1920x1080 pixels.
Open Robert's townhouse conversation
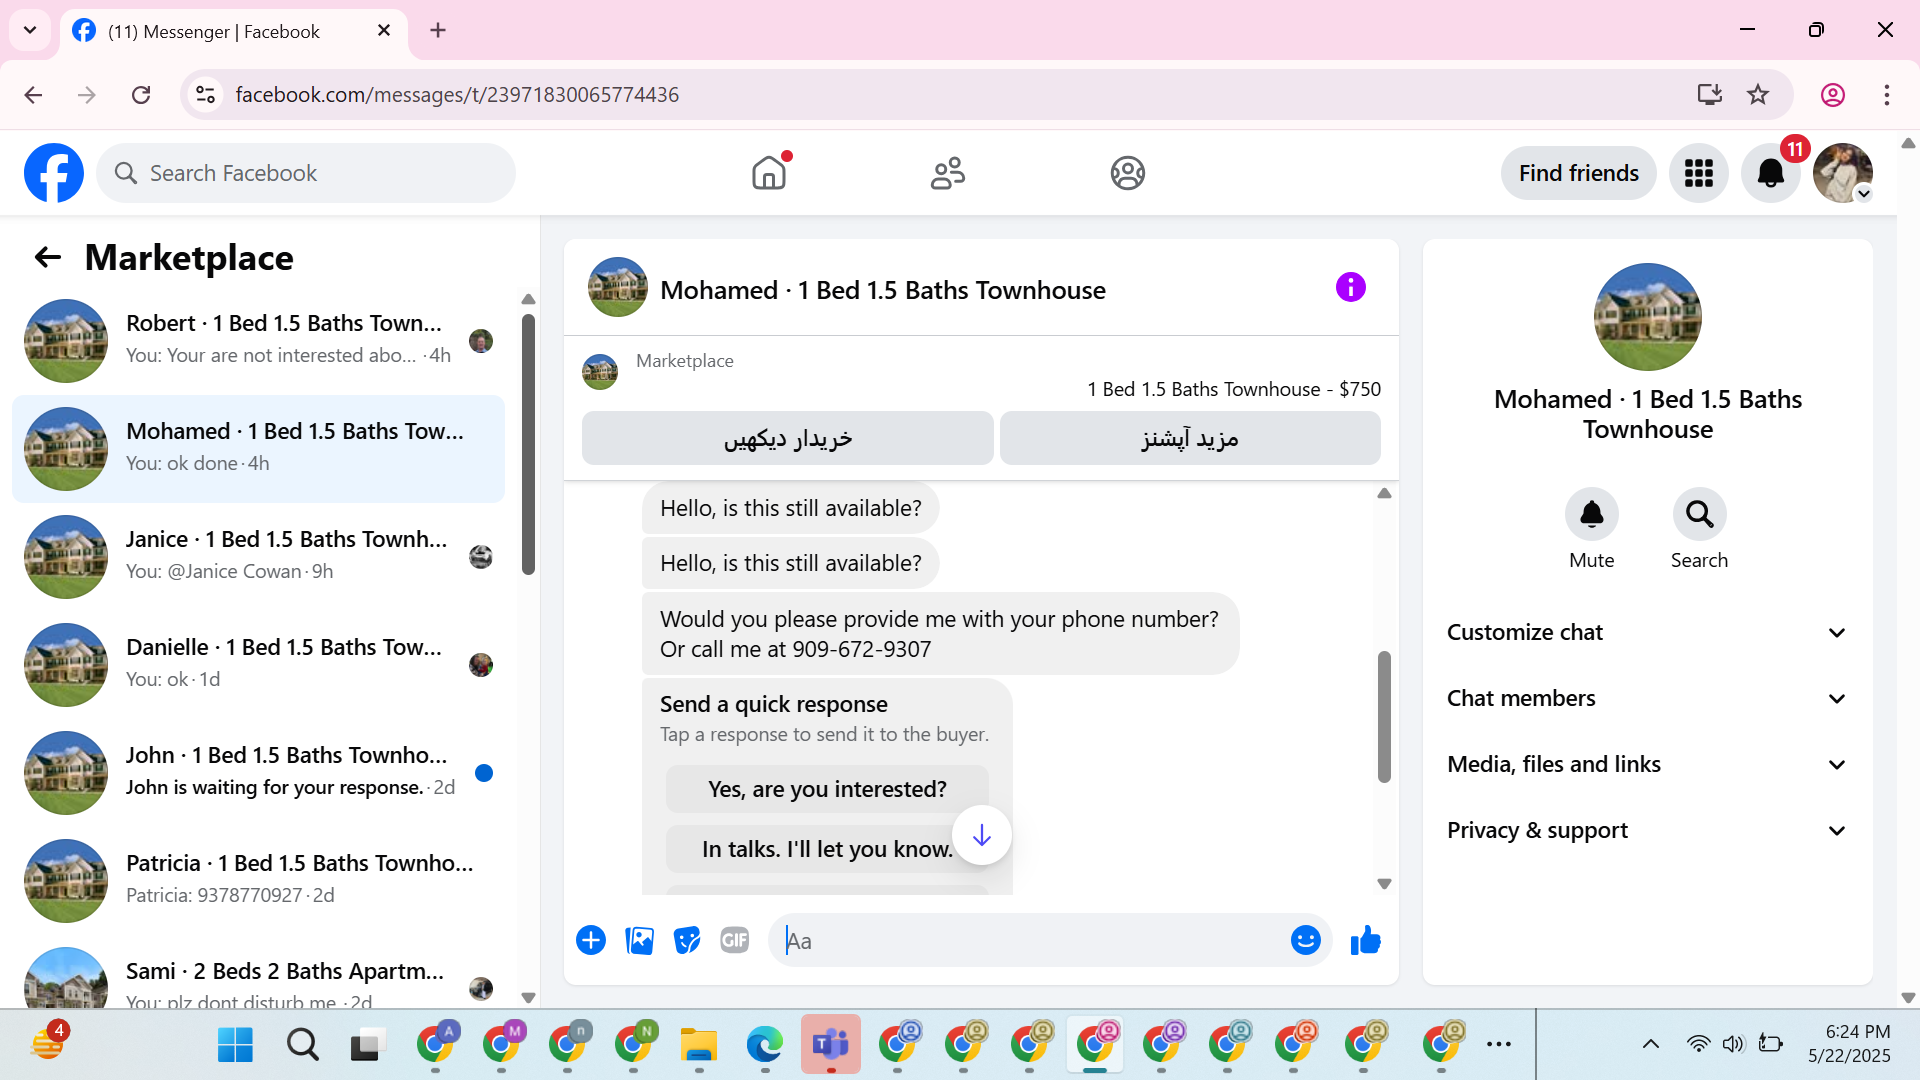click(258, 340)
